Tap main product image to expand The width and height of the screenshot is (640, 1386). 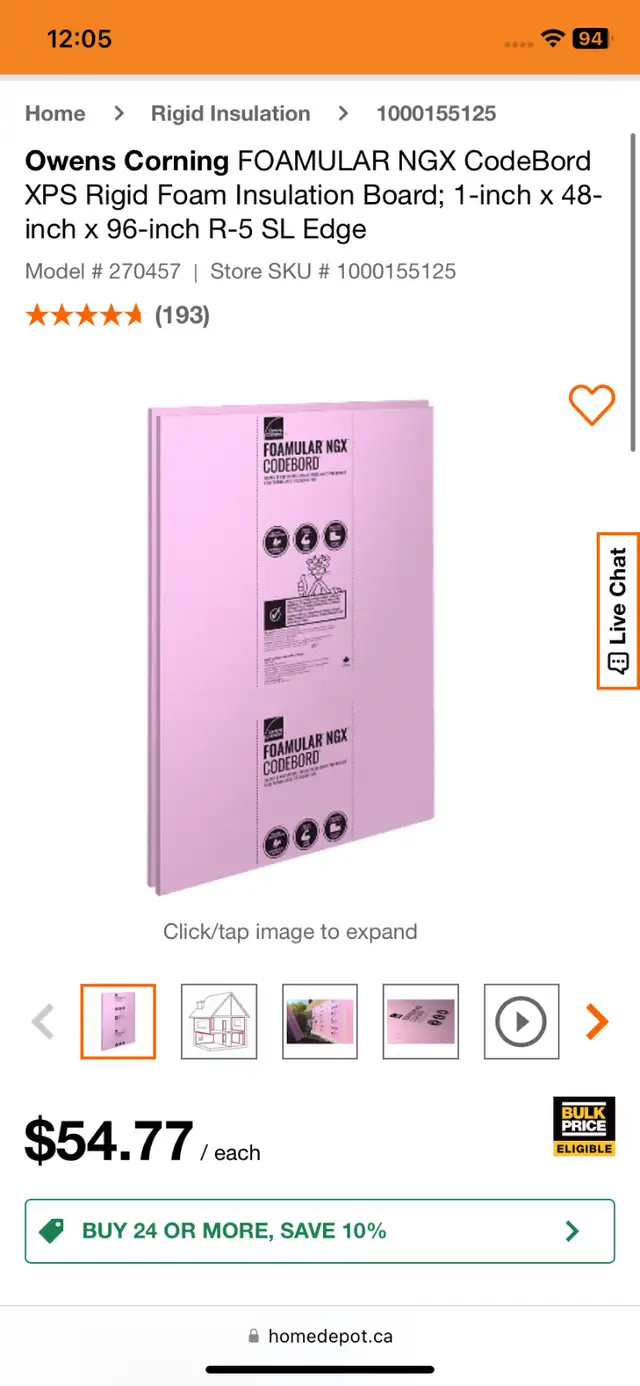coord(291,648)
